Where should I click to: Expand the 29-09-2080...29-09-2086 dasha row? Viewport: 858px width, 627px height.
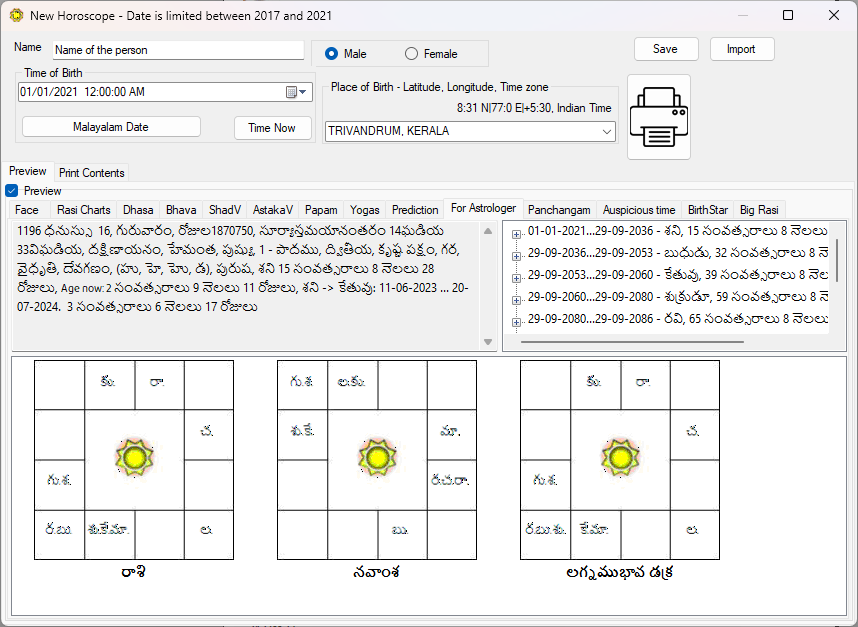(x=516, y=322)
